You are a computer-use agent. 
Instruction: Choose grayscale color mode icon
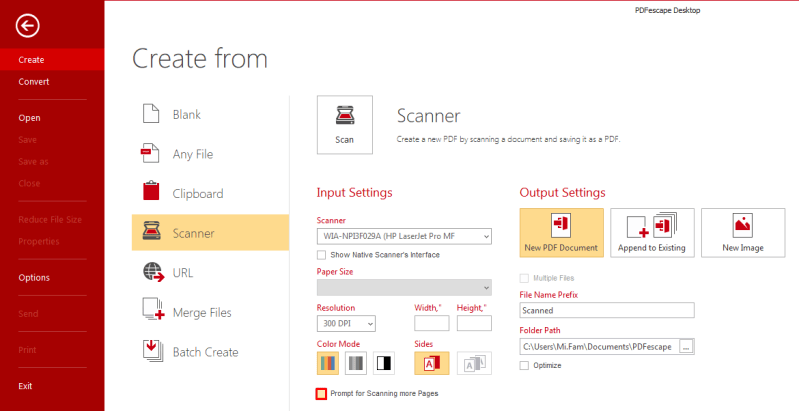pyautogui.click(x=356, y=363)
